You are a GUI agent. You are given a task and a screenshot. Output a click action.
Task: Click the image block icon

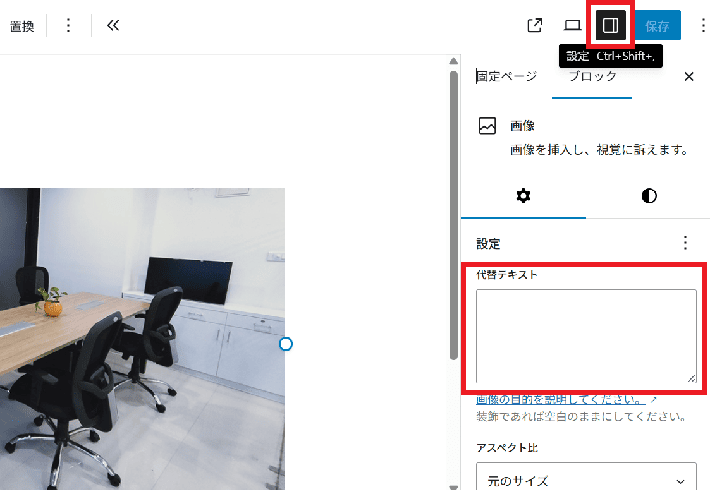(487, 126)
